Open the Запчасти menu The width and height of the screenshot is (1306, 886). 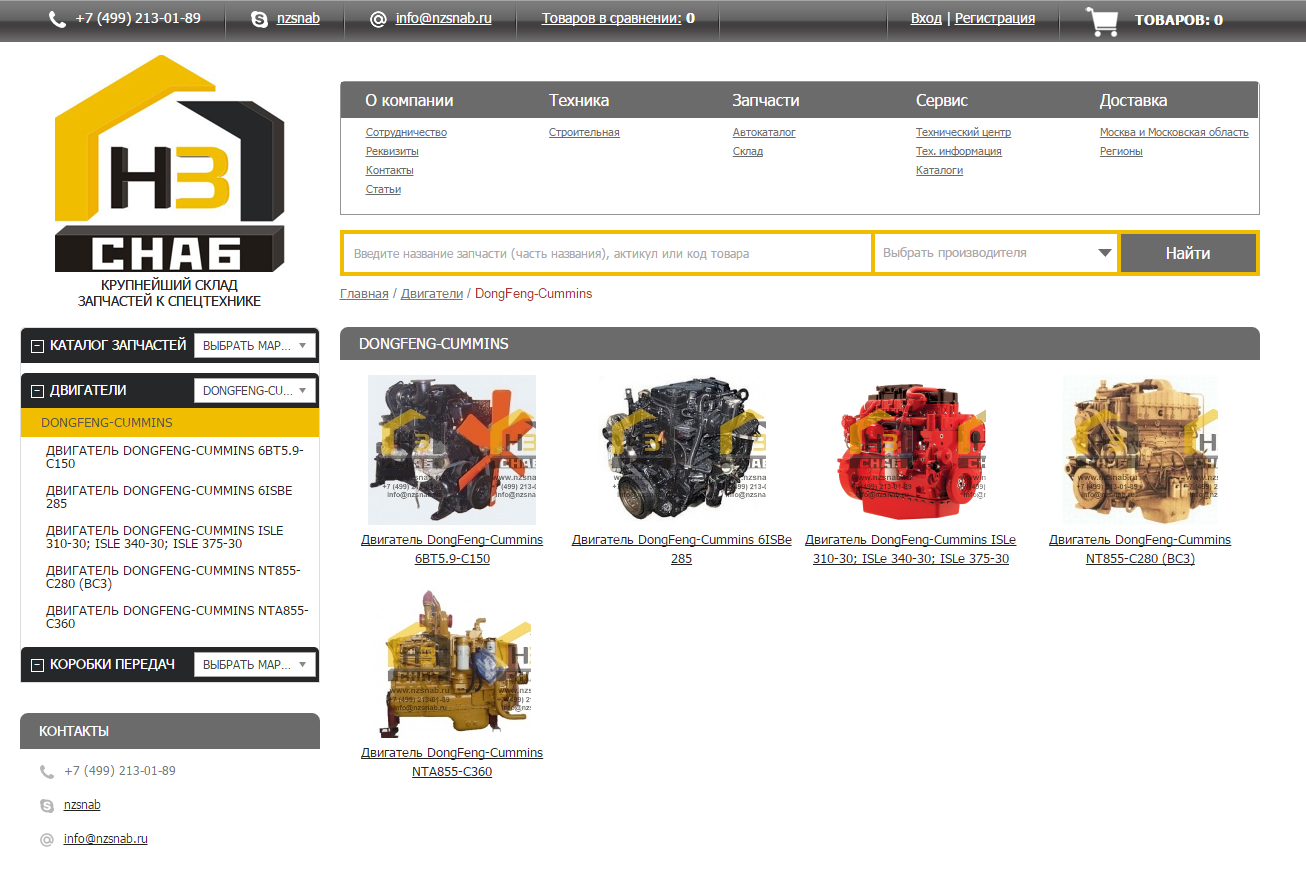(x=766, y=100)
